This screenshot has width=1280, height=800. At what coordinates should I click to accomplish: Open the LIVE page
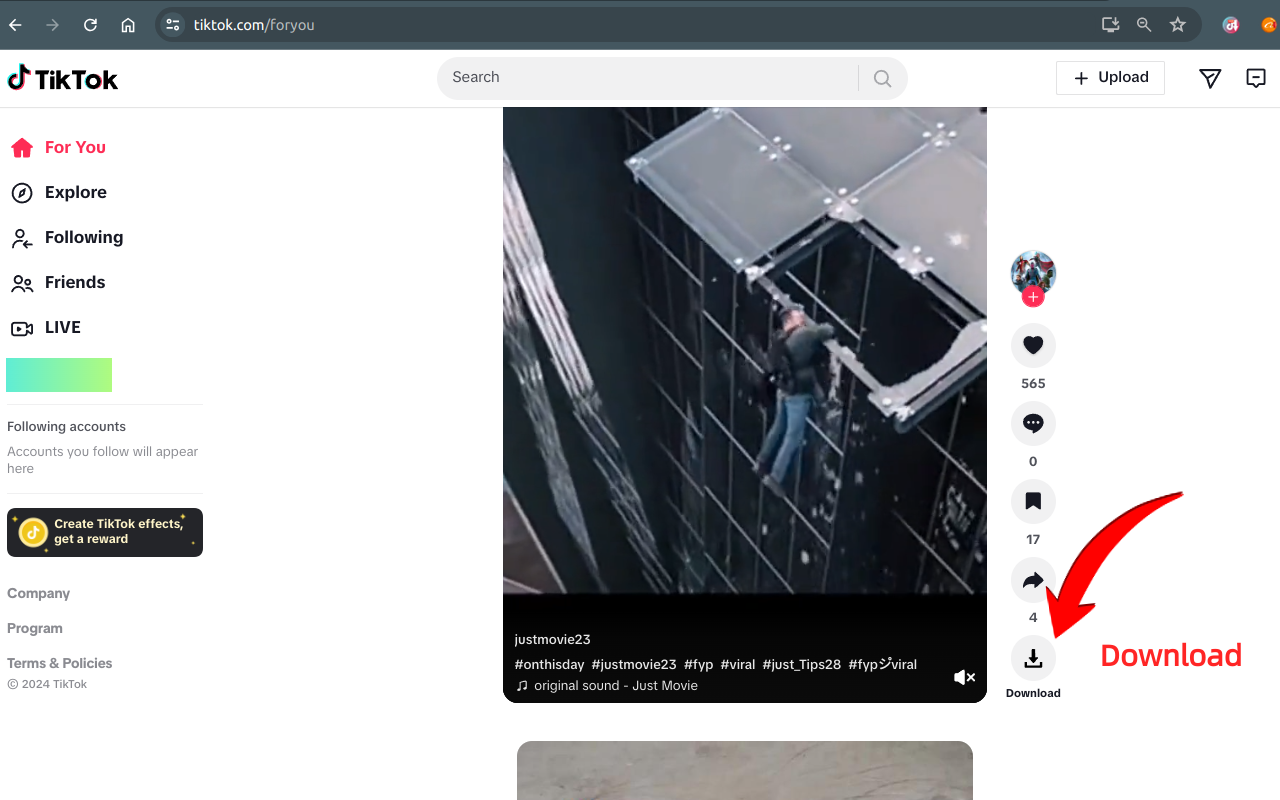pyautogui.click(x=45, y=327)
